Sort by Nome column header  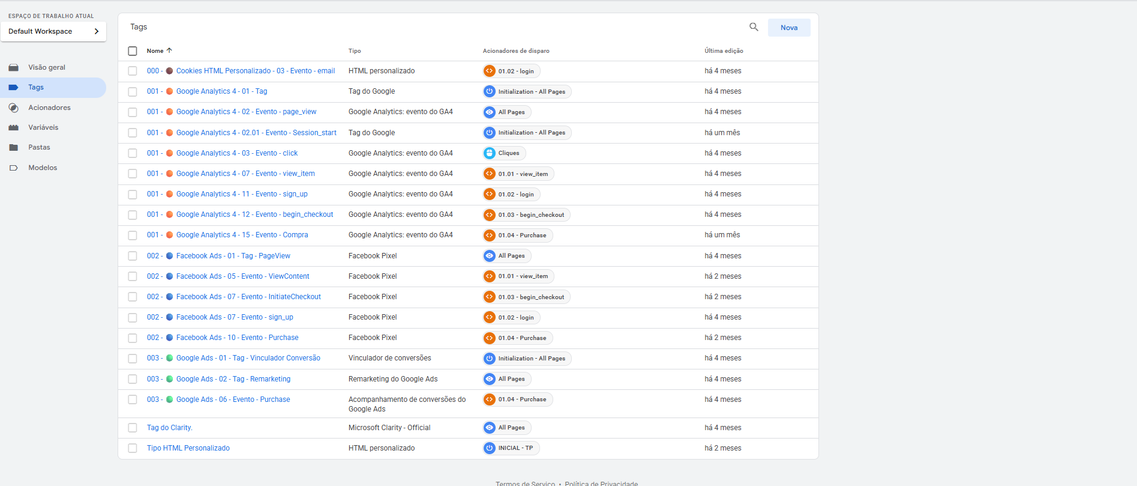(x=159, y=51)
